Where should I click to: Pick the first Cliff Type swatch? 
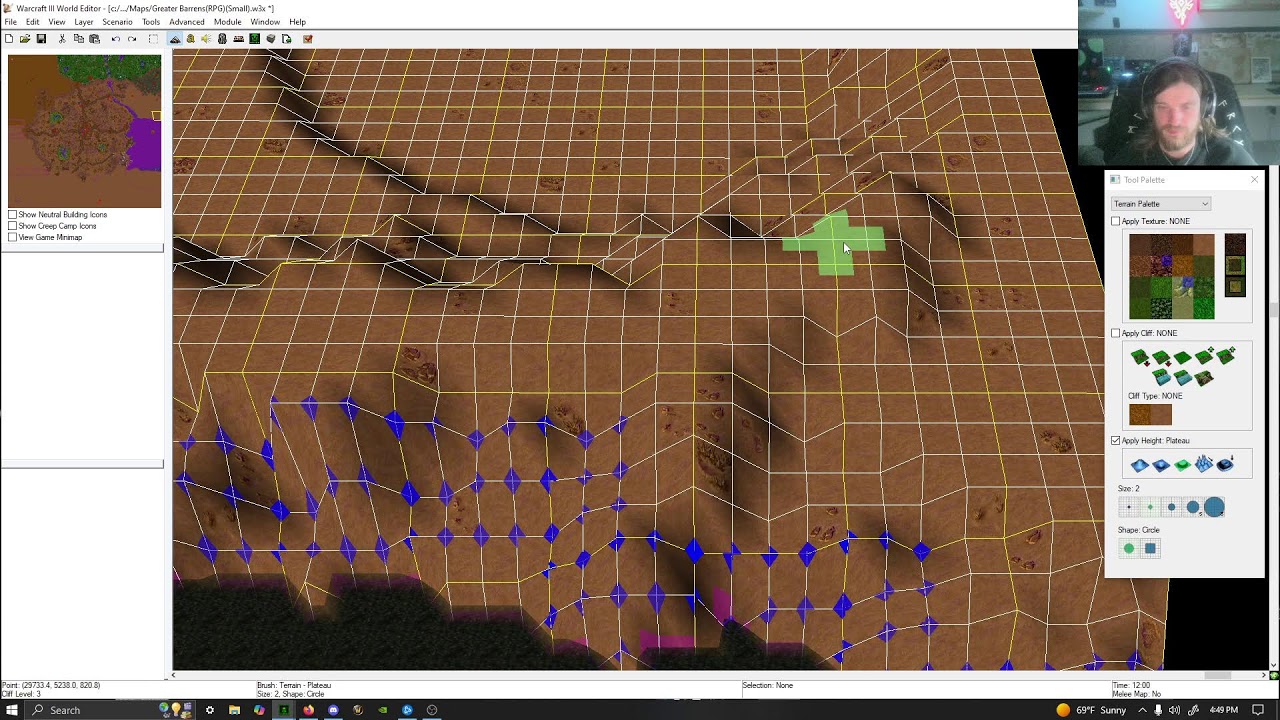(x=1140, y=414)
